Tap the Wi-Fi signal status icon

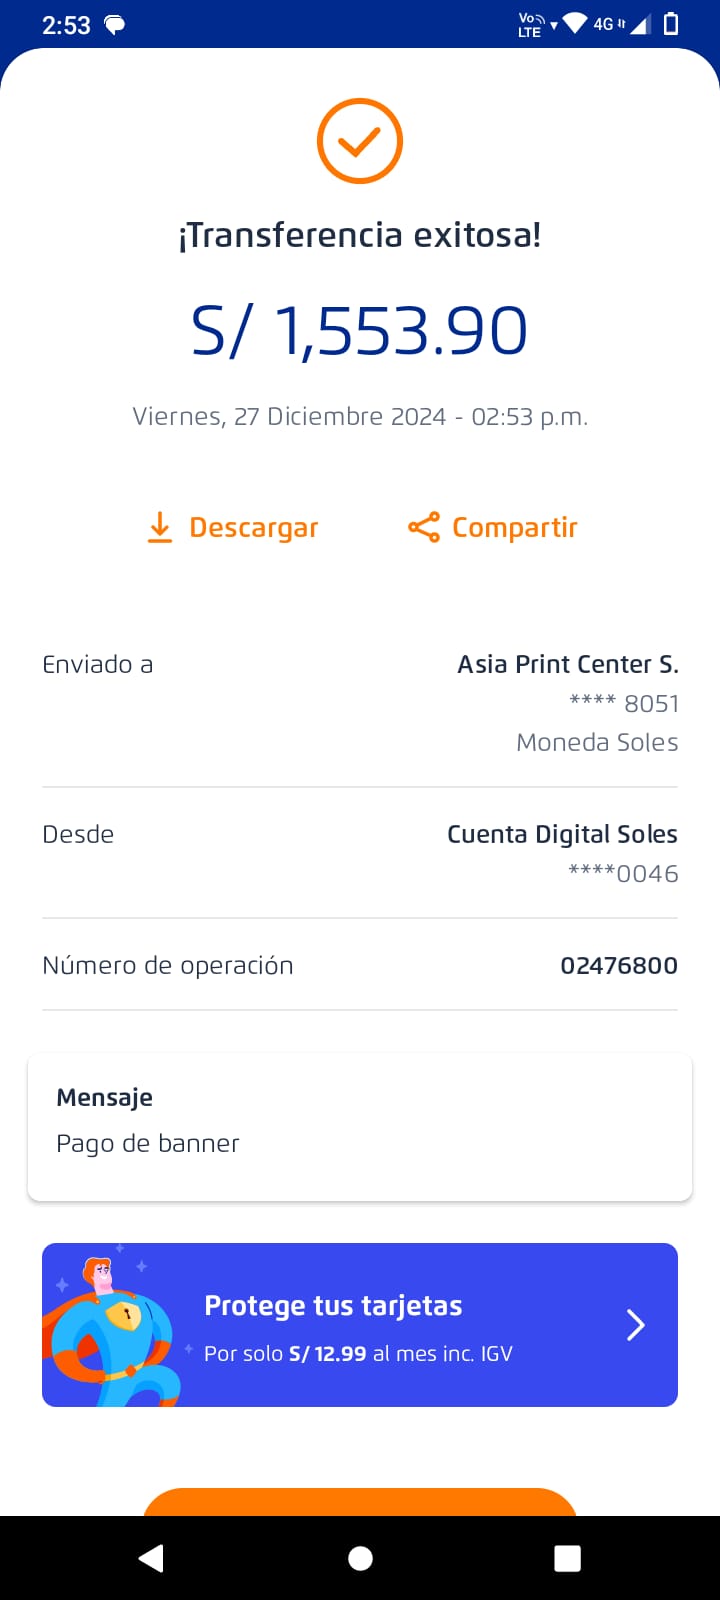click(575, 23)
